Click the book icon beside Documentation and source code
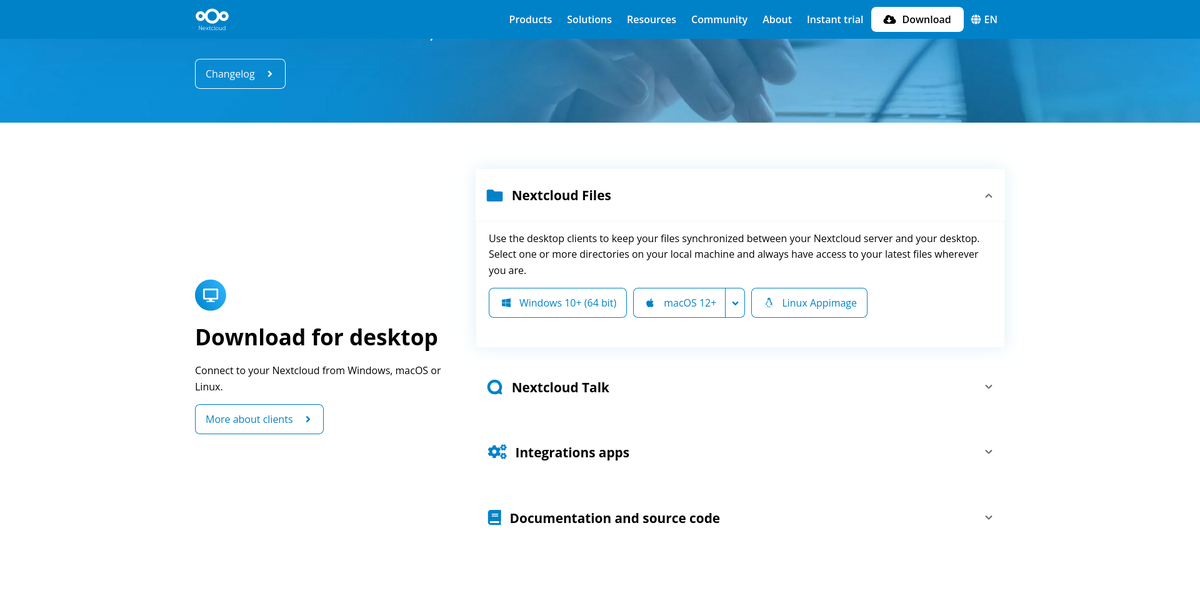This screenshot has height=600, width=1200. coord(493,517)
